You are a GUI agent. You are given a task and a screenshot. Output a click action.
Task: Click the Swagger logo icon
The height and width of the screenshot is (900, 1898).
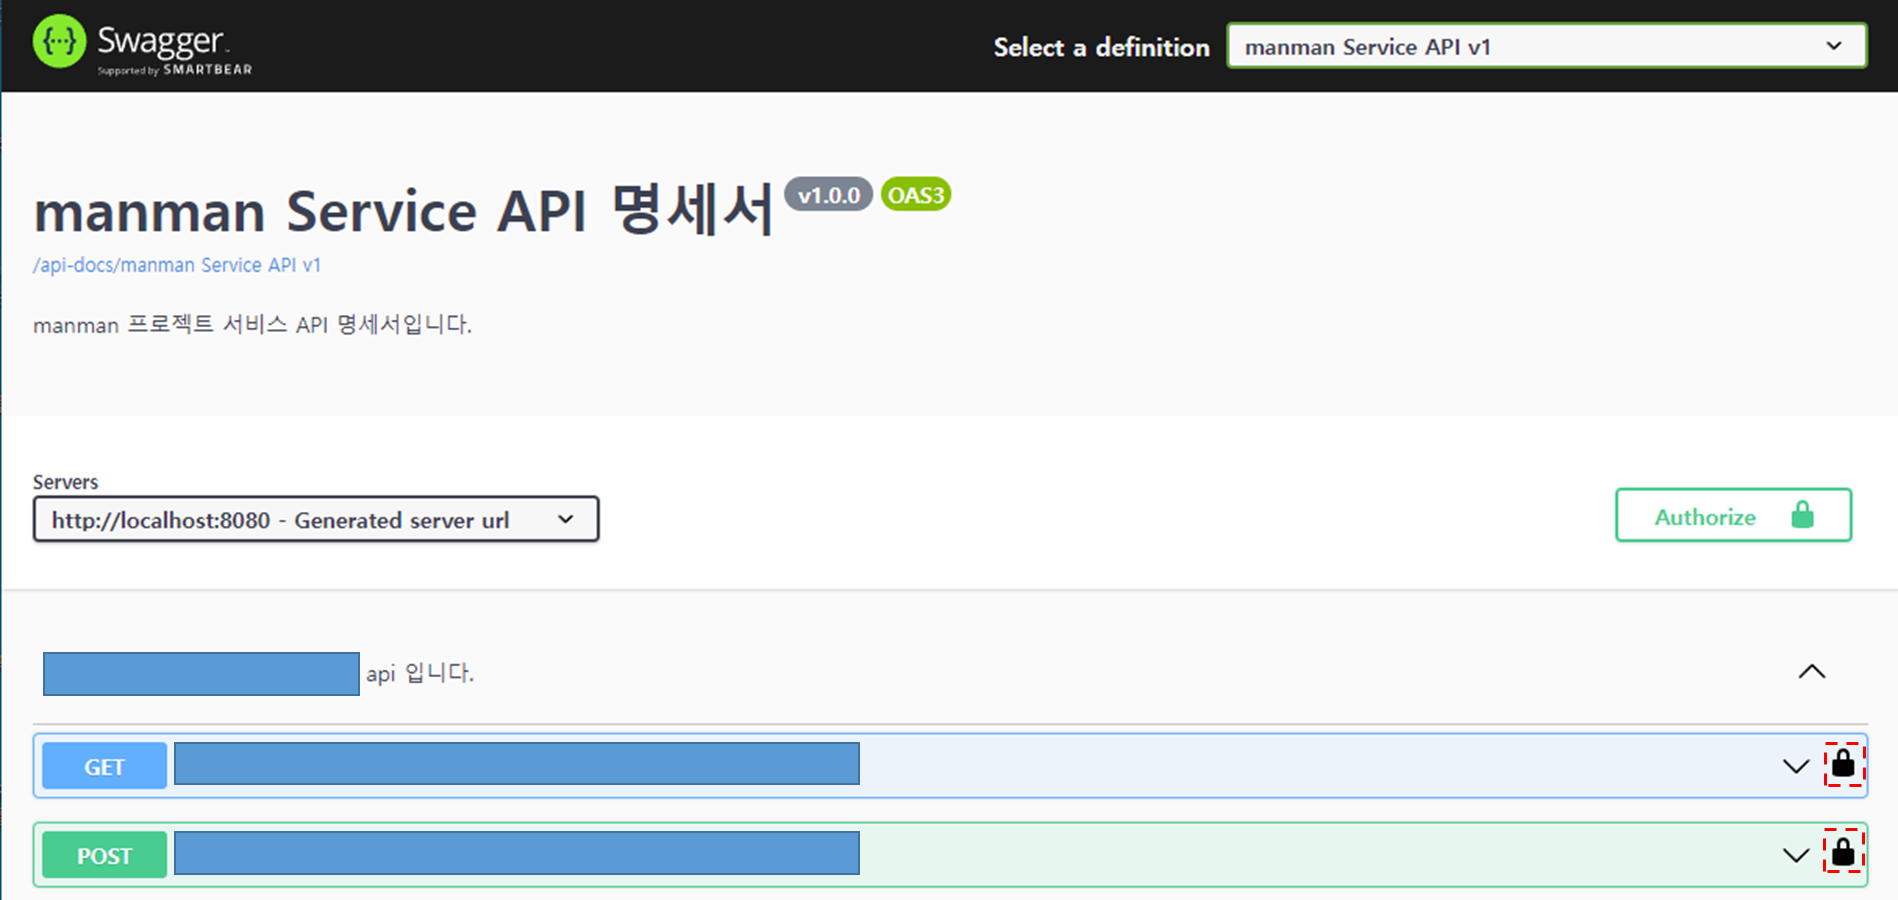[59, 41]
